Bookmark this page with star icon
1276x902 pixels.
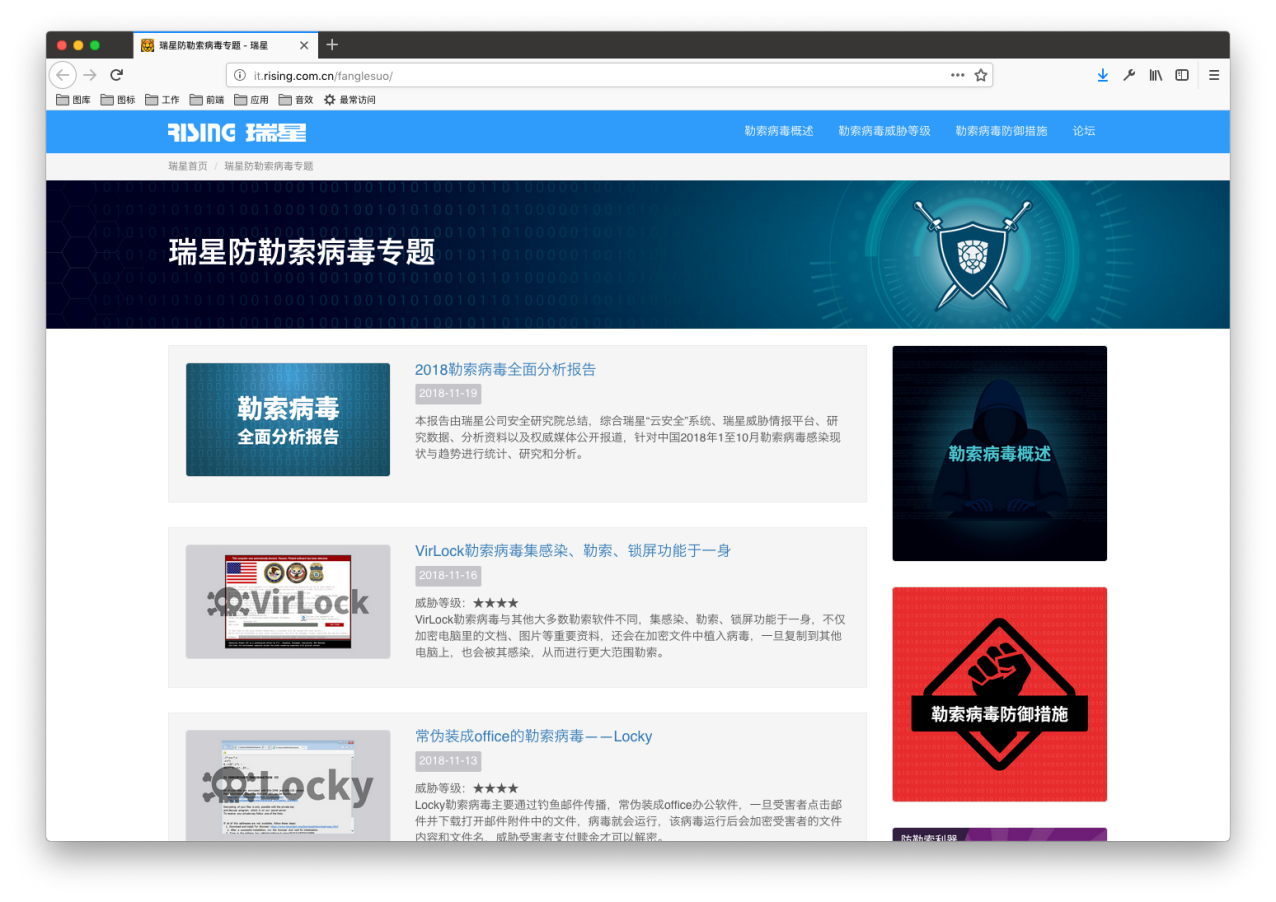coord(981,75)
